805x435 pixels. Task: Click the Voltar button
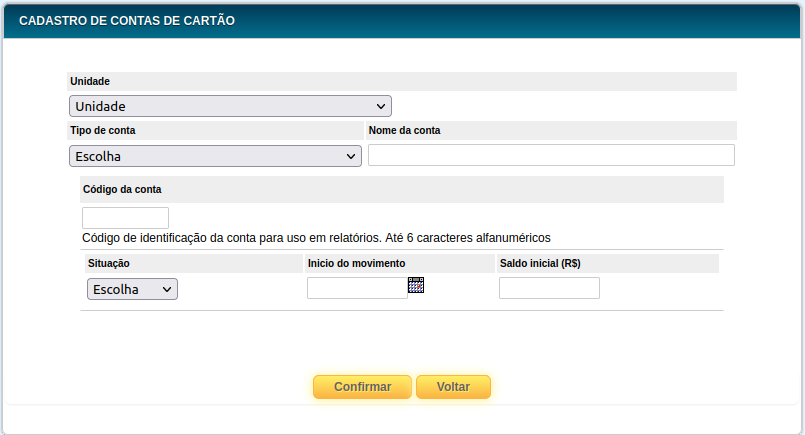453,386
